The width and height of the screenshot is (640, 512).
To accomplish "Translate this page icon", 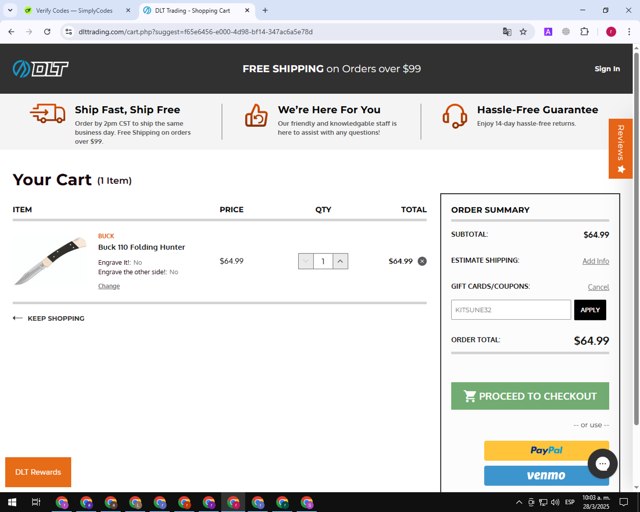I will (x=507, y=32).
